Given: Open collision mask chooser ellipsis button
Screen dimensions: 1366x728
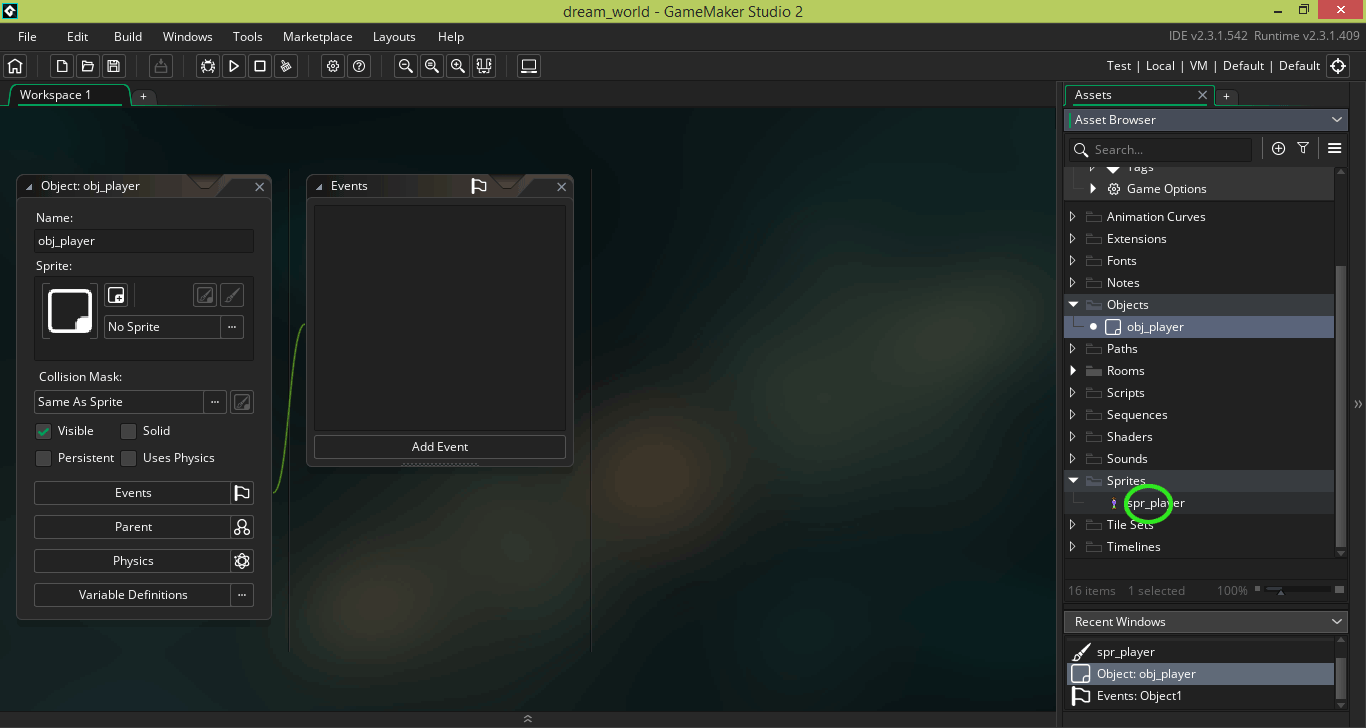Looking at the screenshot, I should tap(215, 402).
